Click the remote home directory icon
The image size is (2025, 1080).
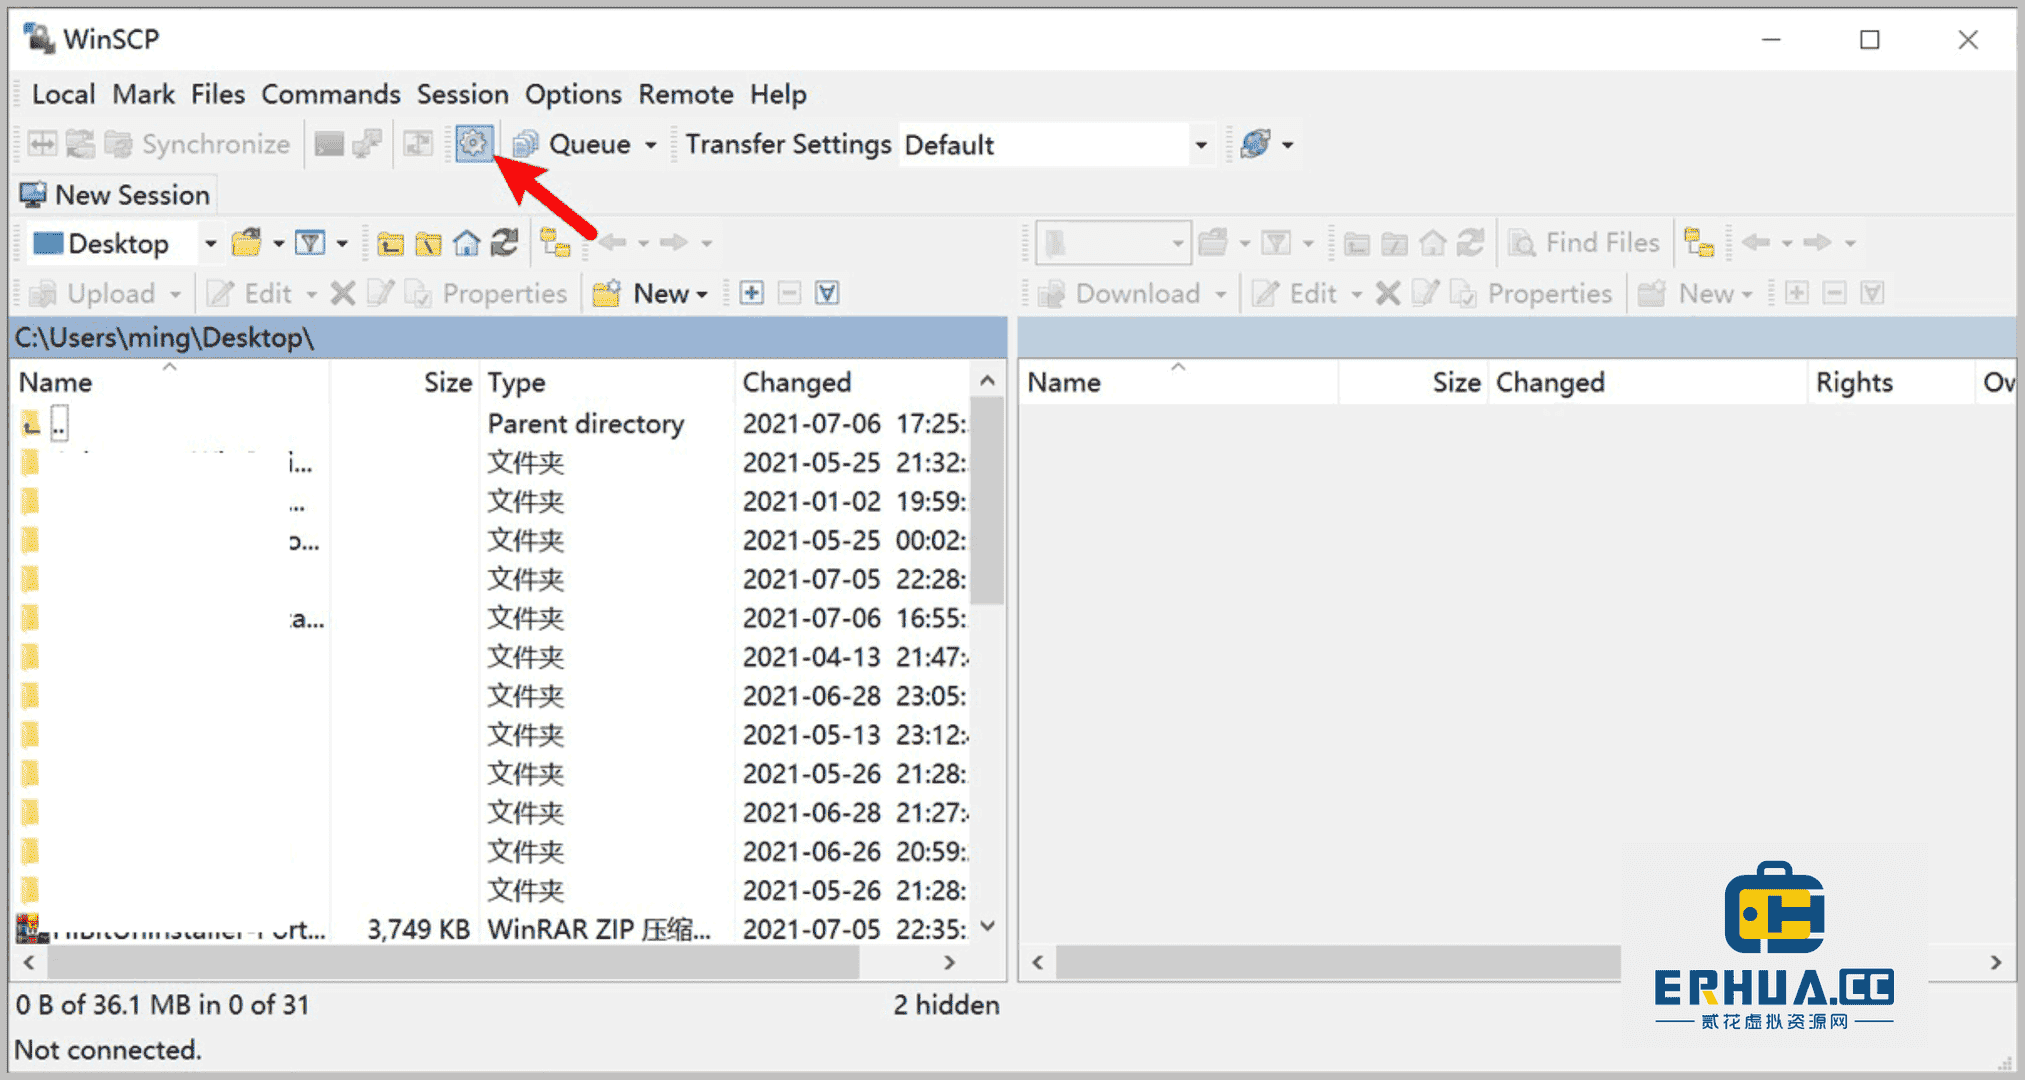tap(1433, 243)
